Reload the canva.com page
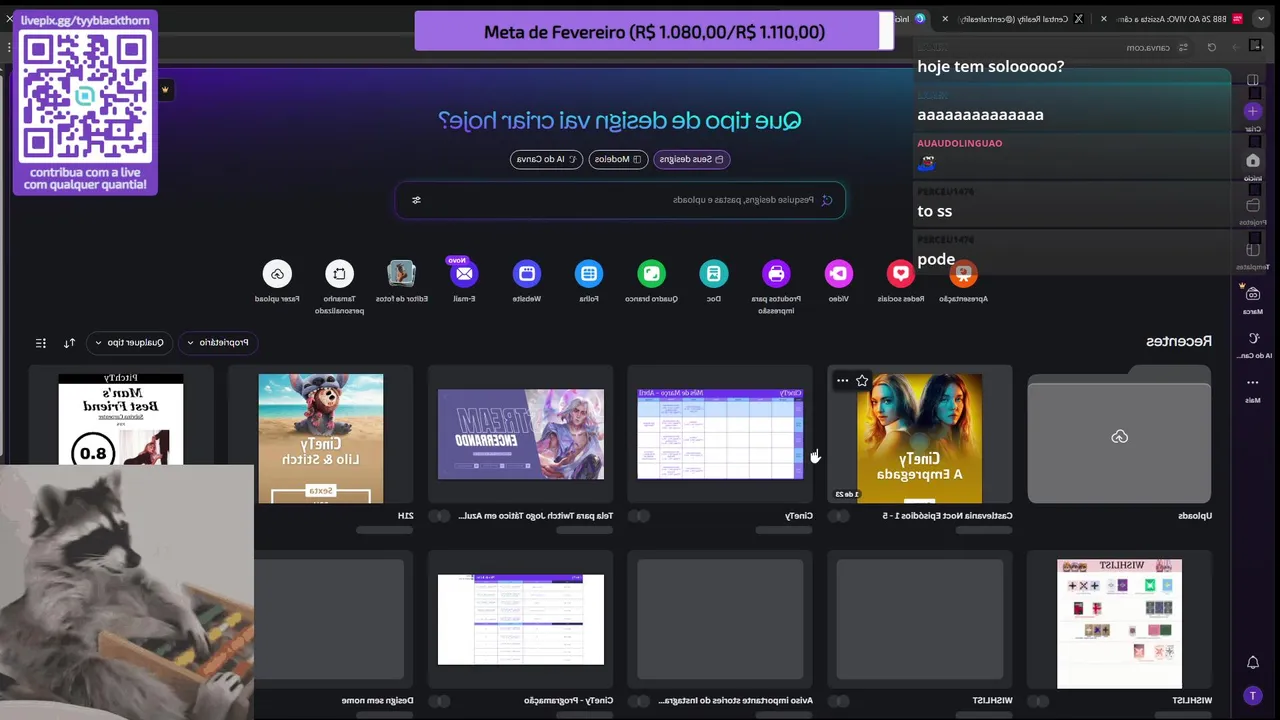The width and height of the screenshot is (1280, 720). click(1212, 47)
